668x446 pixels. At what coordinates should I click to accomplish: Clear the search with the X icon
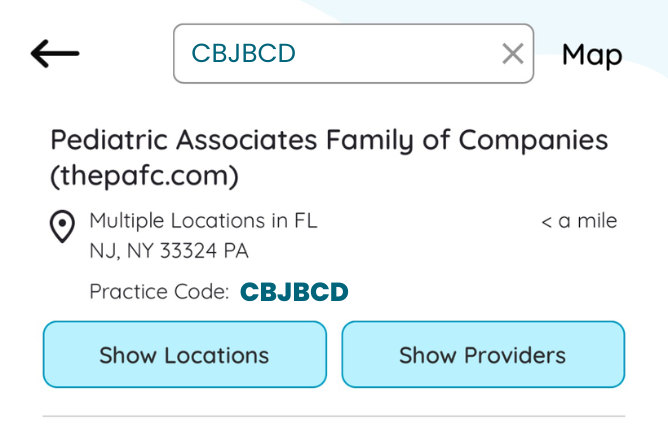513,54
